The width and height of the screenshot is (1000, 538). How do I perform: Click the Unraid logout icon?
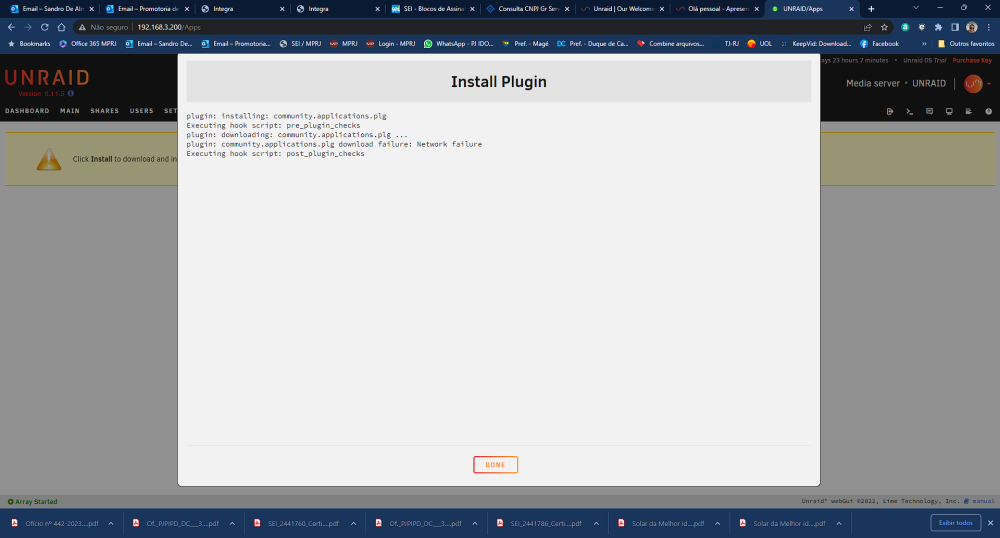pyautogui.click(x=890, y=112)
